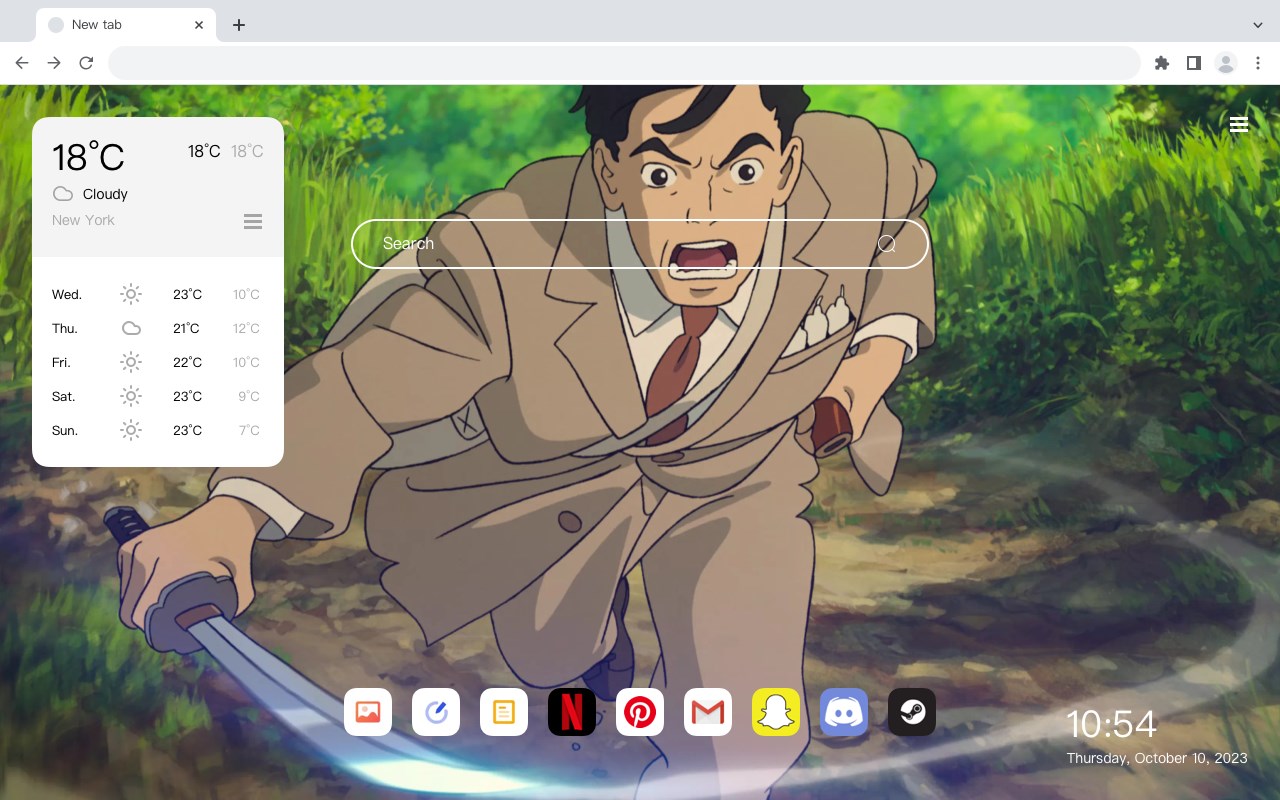Launch the Steam shortcut
1280x800 pixels.
click(912, 712)
